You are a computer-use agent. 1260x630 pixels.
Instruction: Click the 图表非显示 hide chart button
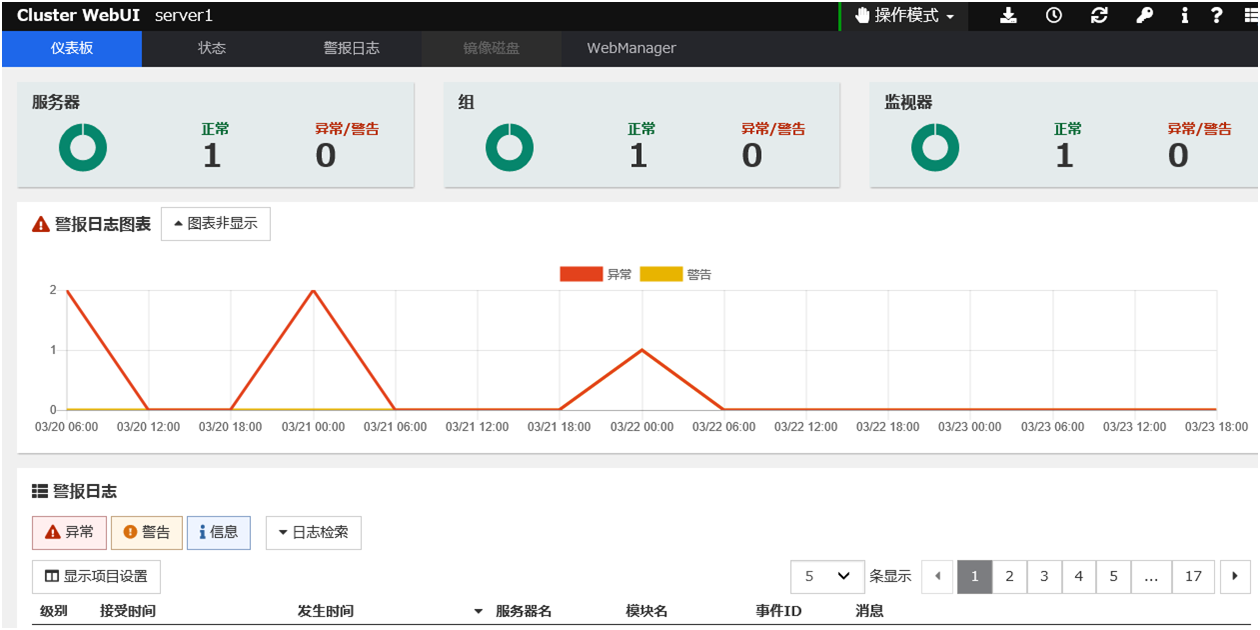click(215, 224)
